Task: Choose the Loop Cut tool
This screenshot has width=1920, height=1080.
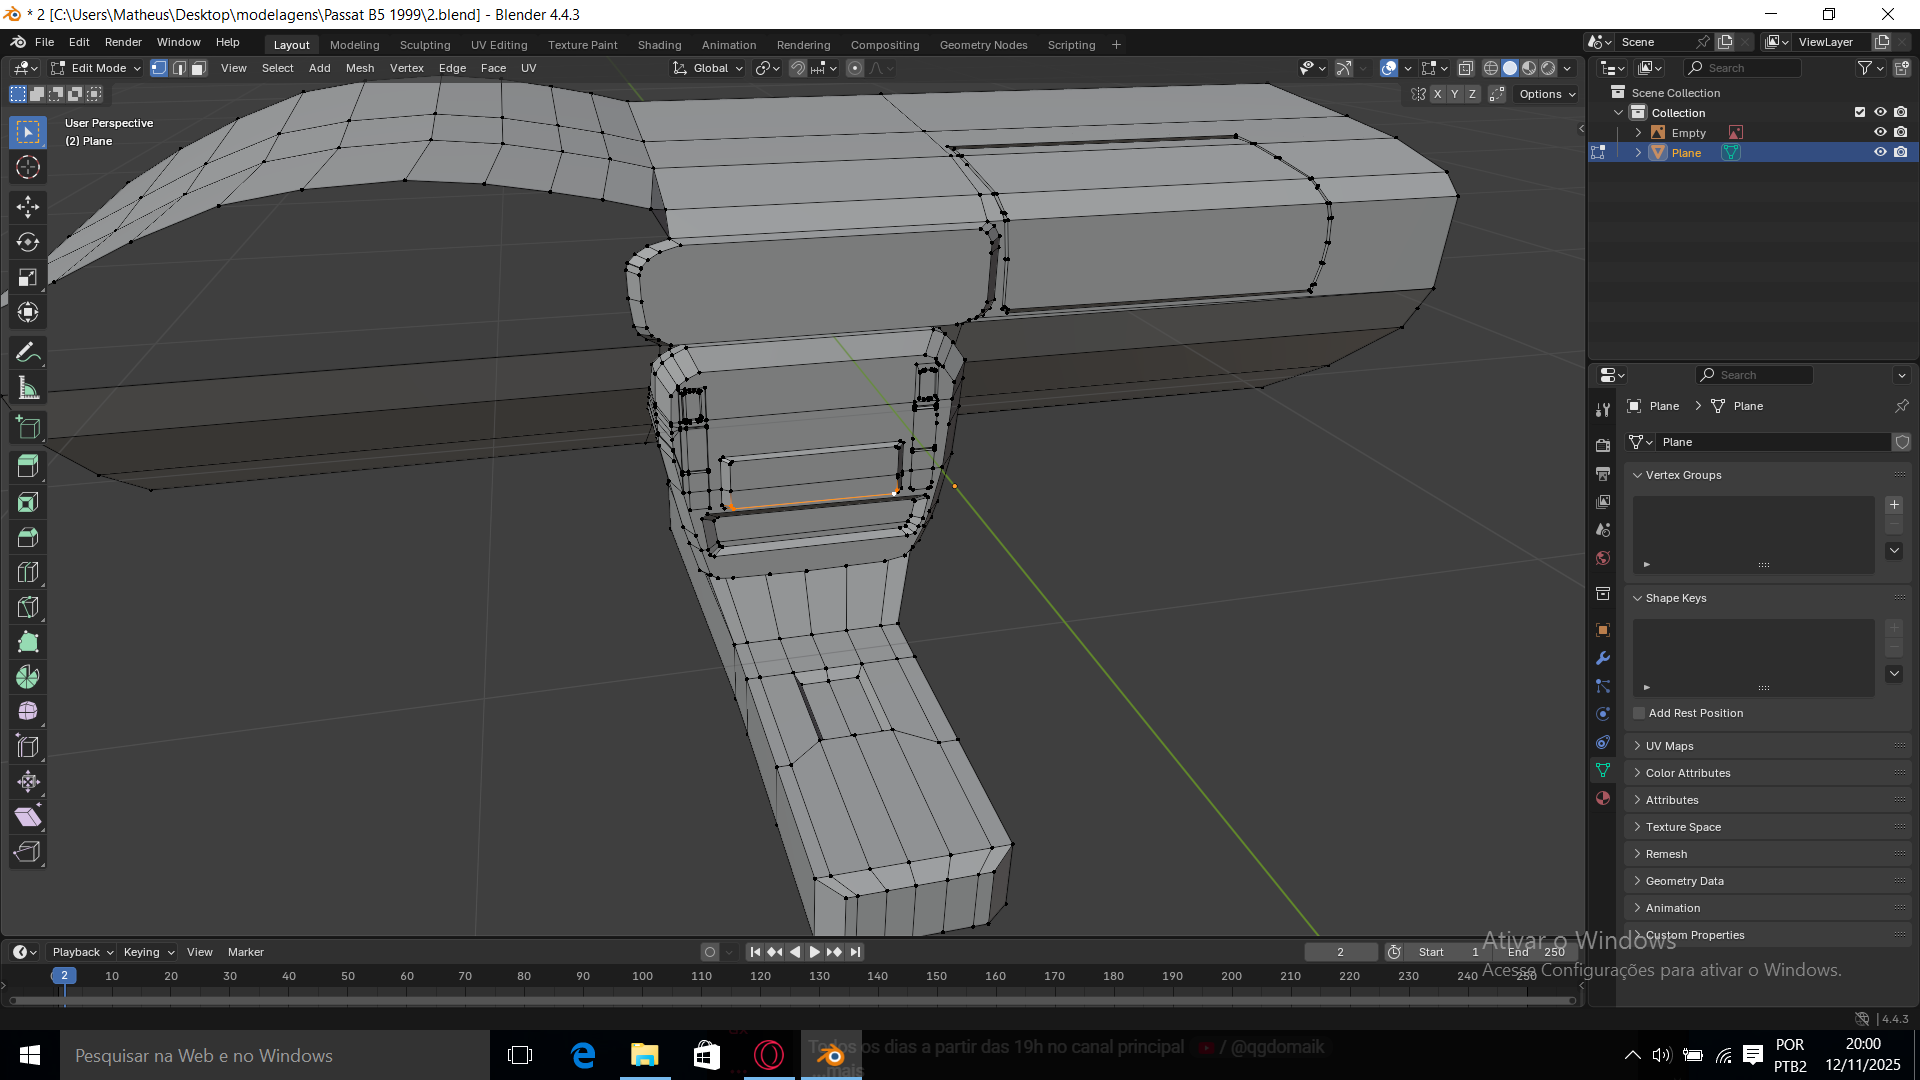Action: [28, 572]
